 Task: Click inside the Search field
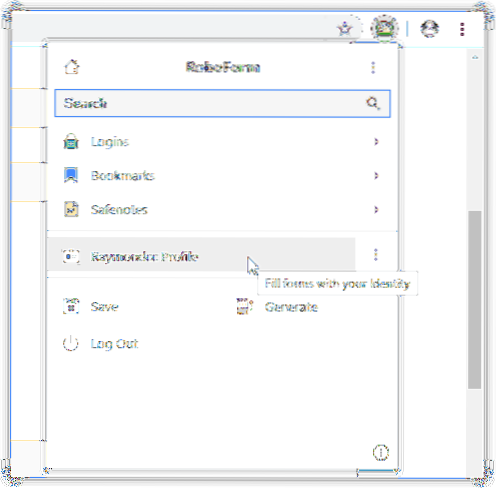[x=222, y=103]
